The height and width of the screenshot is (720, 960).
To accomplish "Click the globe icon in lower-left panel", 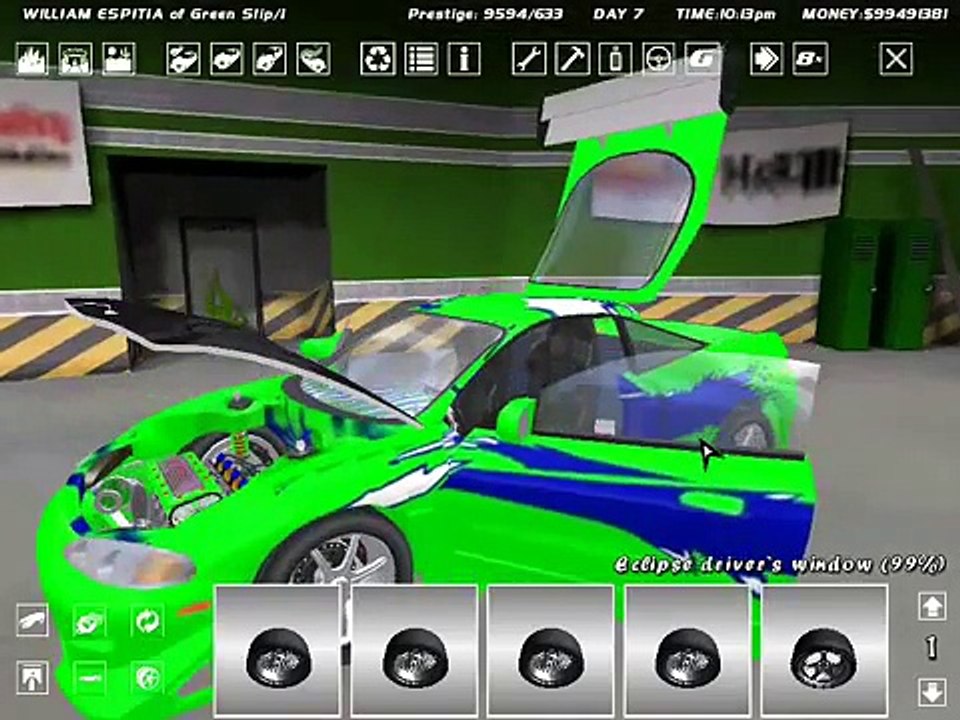I will [x=147, y=677].
